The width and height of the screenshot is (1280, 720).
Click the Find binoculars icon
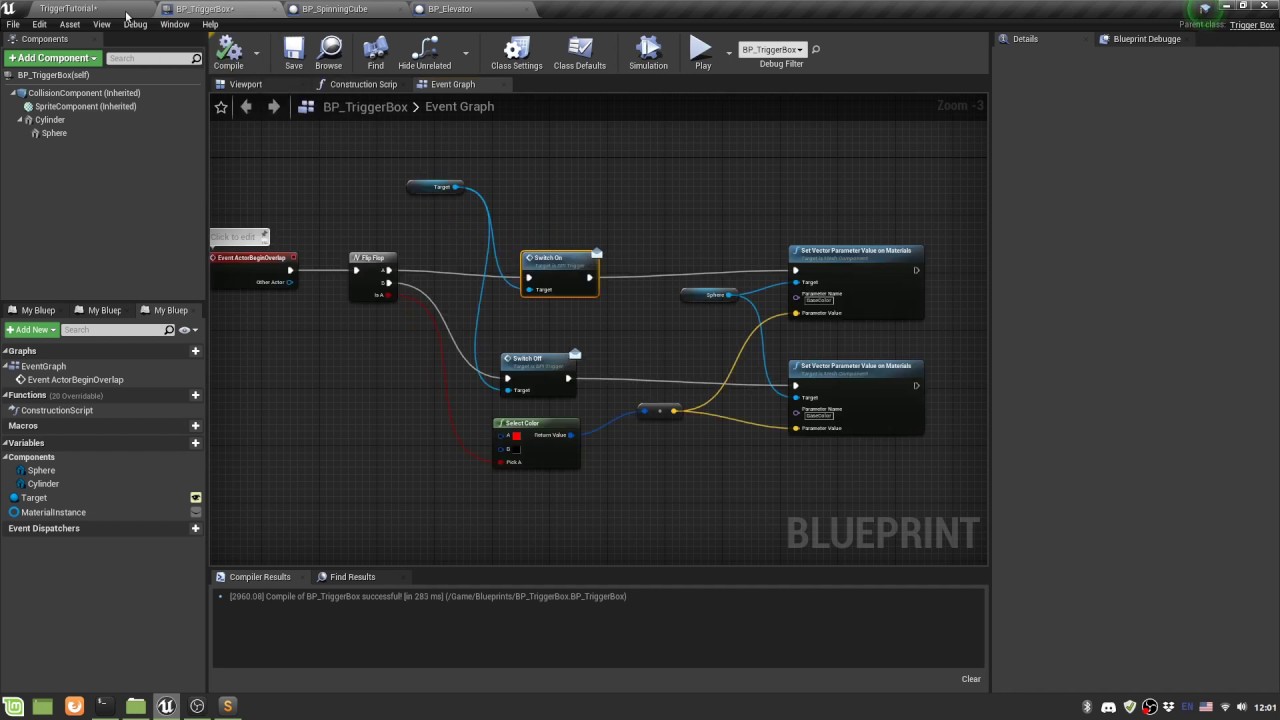[376, 50]
